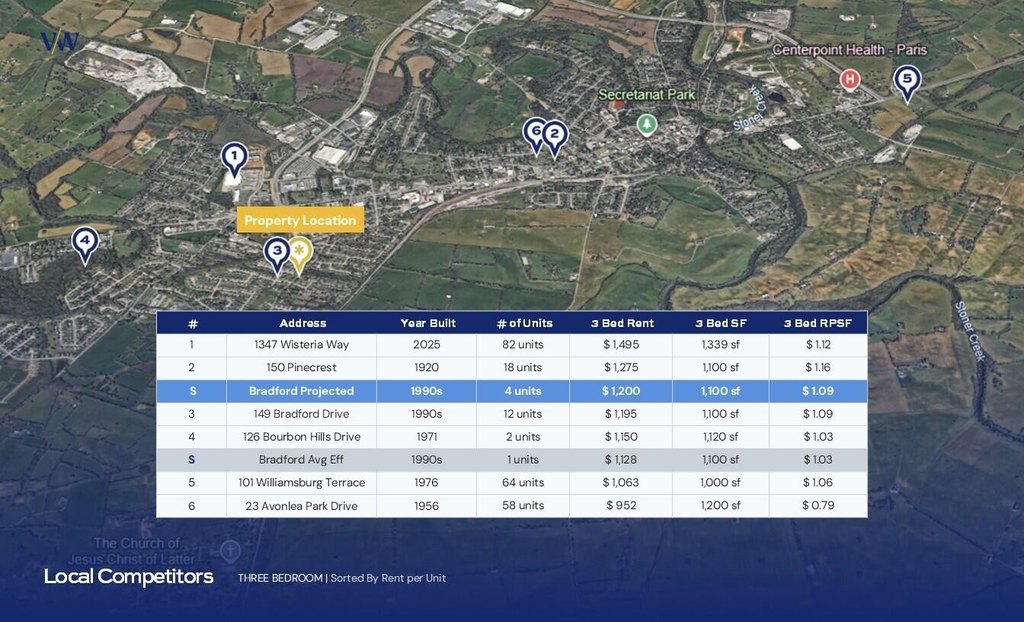
Task: Click the Property Location yellow label
Action: click(300, 220)
